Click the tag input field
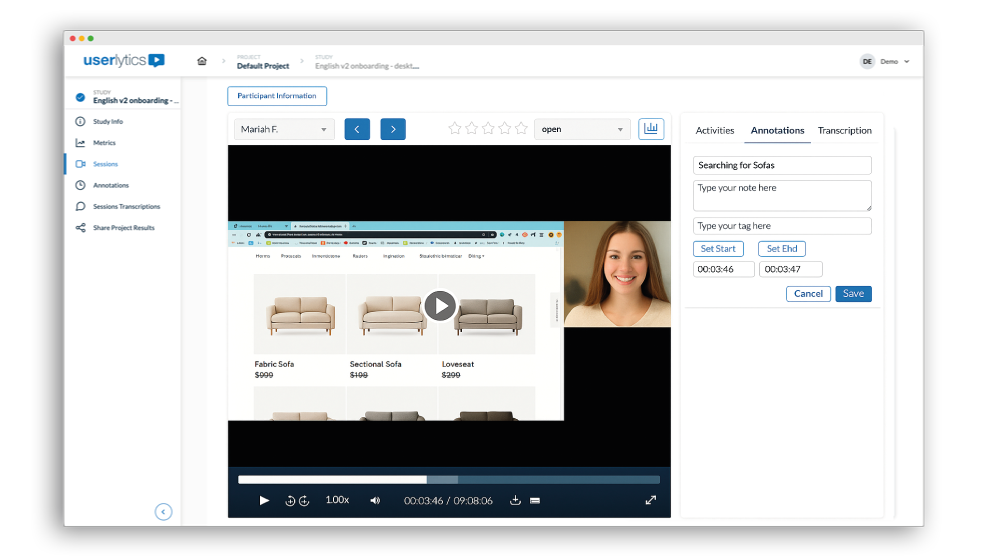The height and width of the screenshot is (559, 1000). coord(782,226)
